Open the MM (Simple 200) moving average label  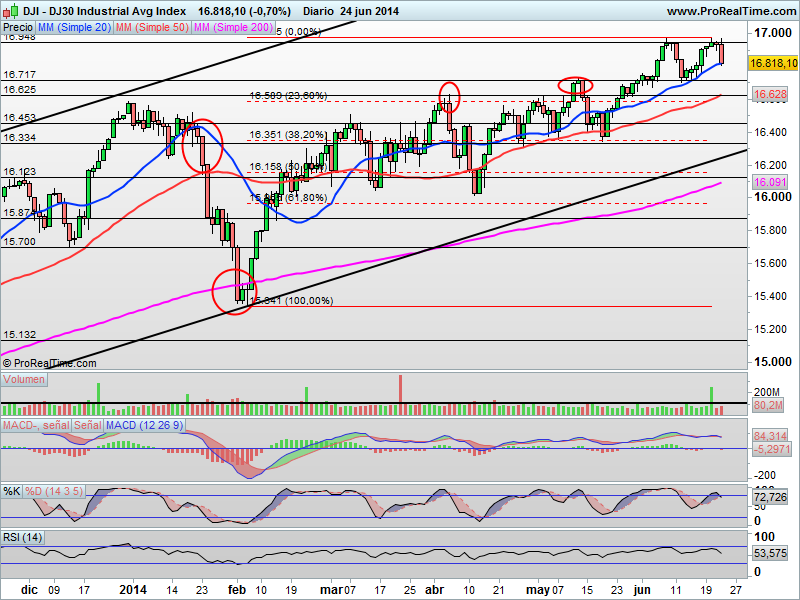pyautogui.click(x=234, y=28)
